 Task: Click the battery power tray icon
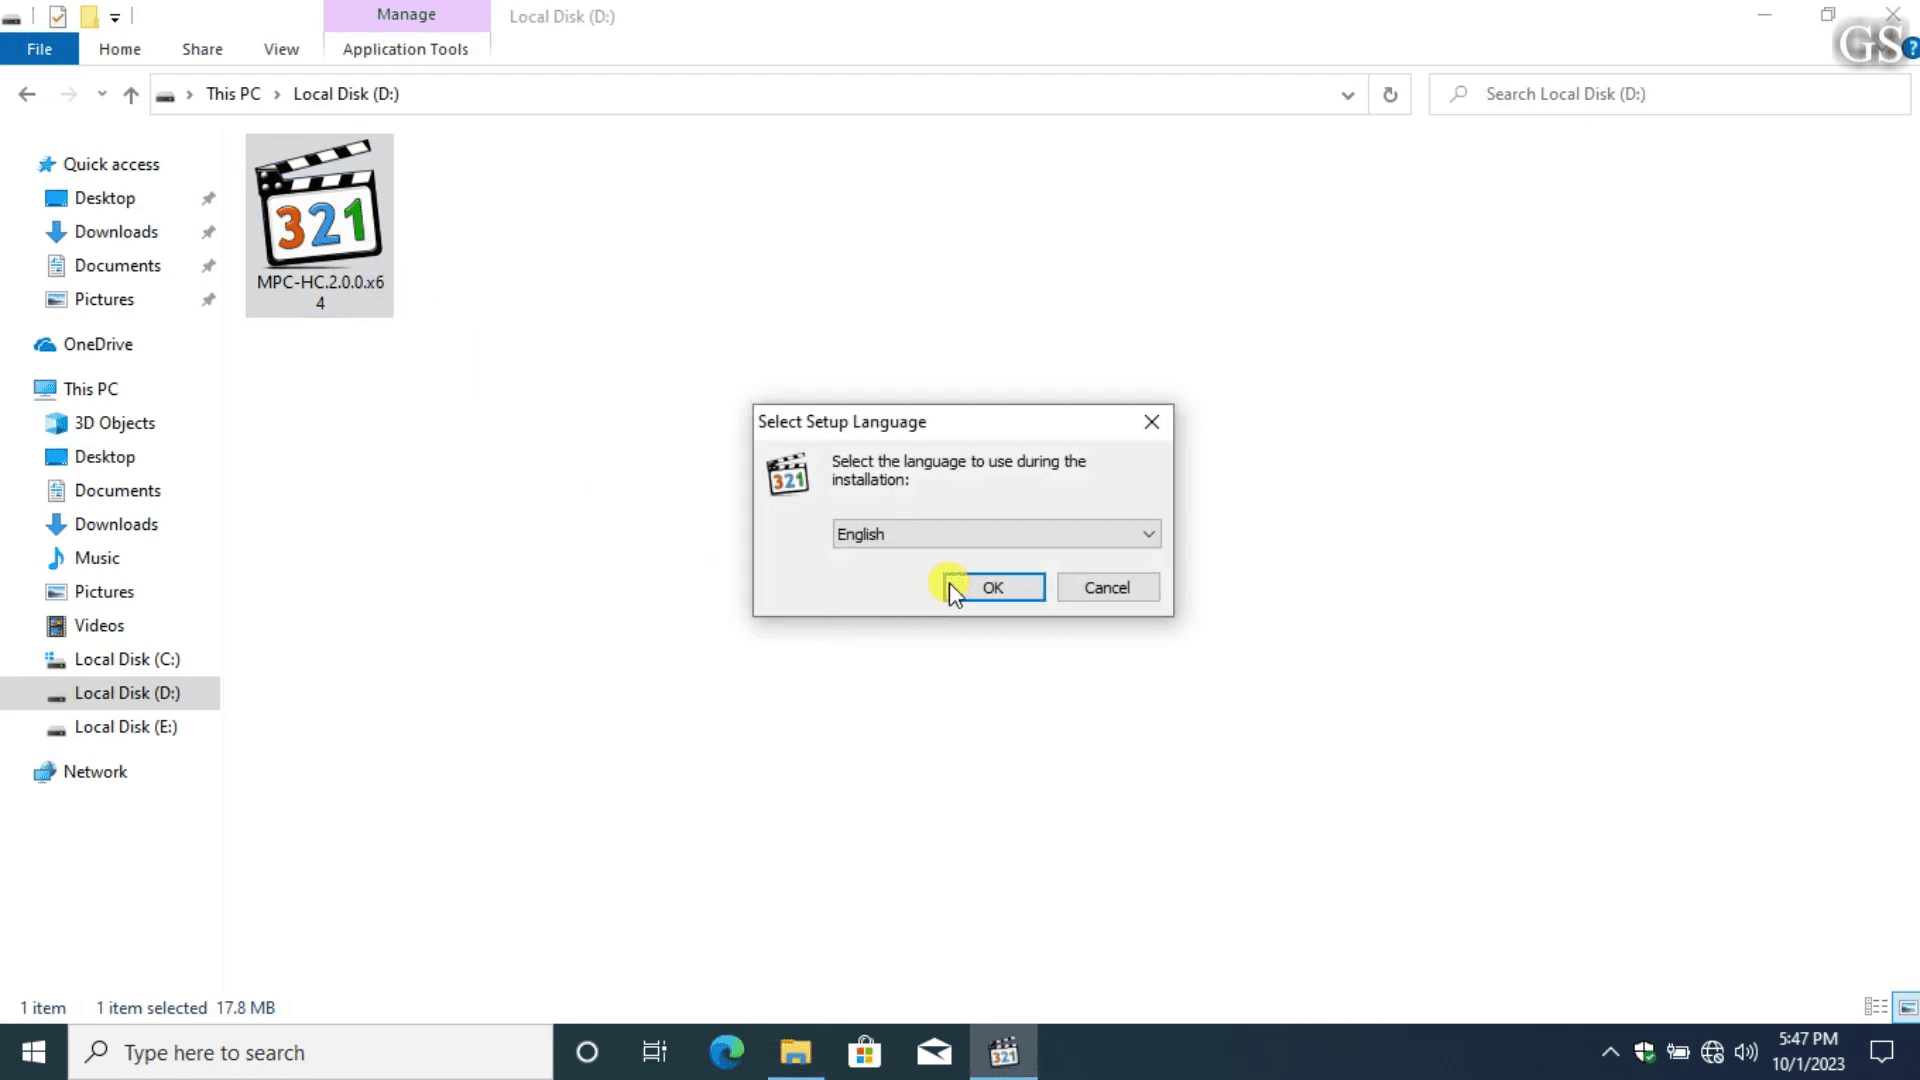(x=1678, y=1052)
